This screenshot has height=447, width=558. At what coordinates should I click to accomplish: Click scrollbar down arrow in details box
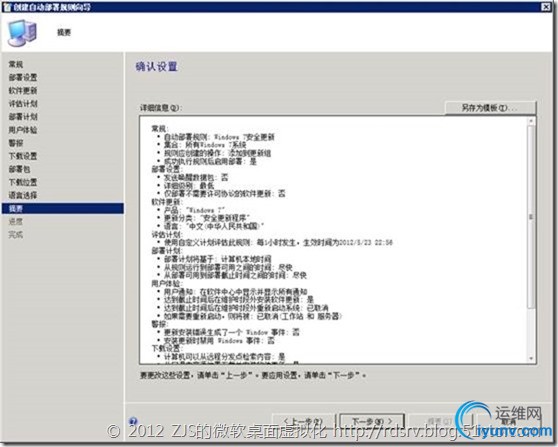tap(531, 358)
